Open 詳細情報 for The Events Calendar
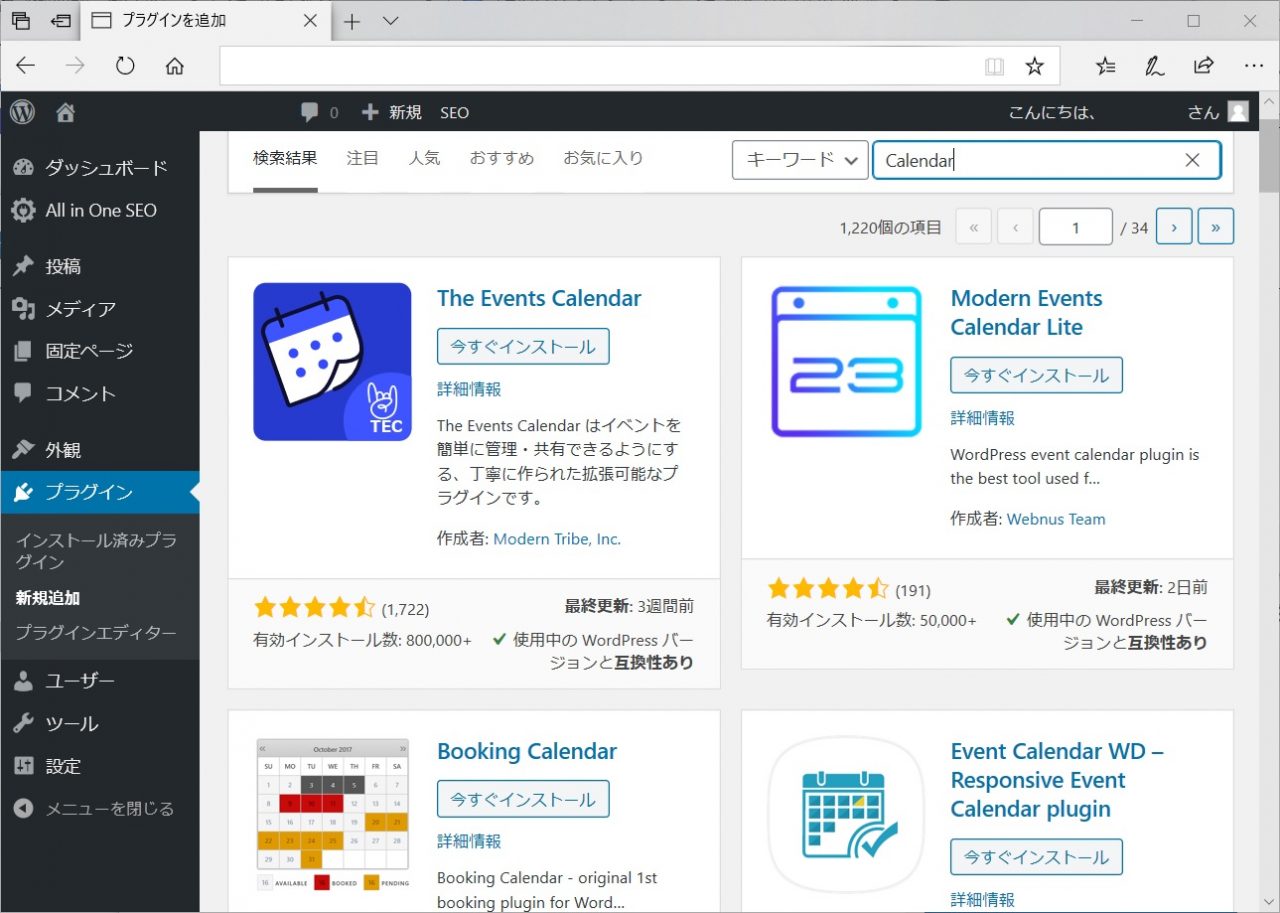Viewport: 1280px width, 913px height. click(x=469, y=389)
